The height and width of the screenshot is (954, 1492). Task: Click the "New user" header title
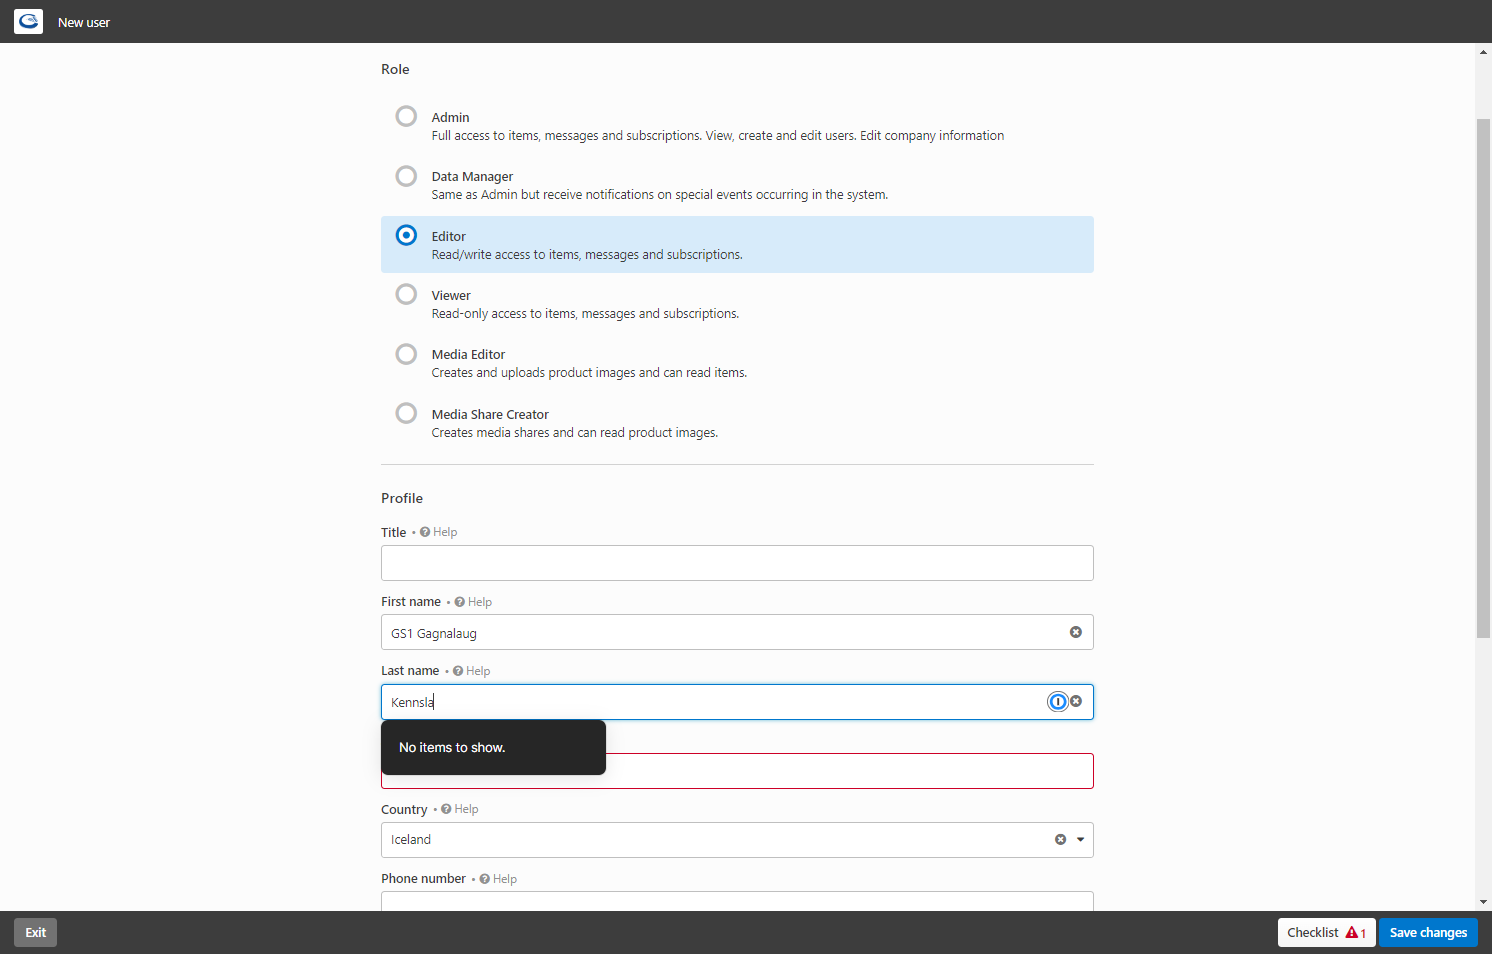click(x=84, y=22)
